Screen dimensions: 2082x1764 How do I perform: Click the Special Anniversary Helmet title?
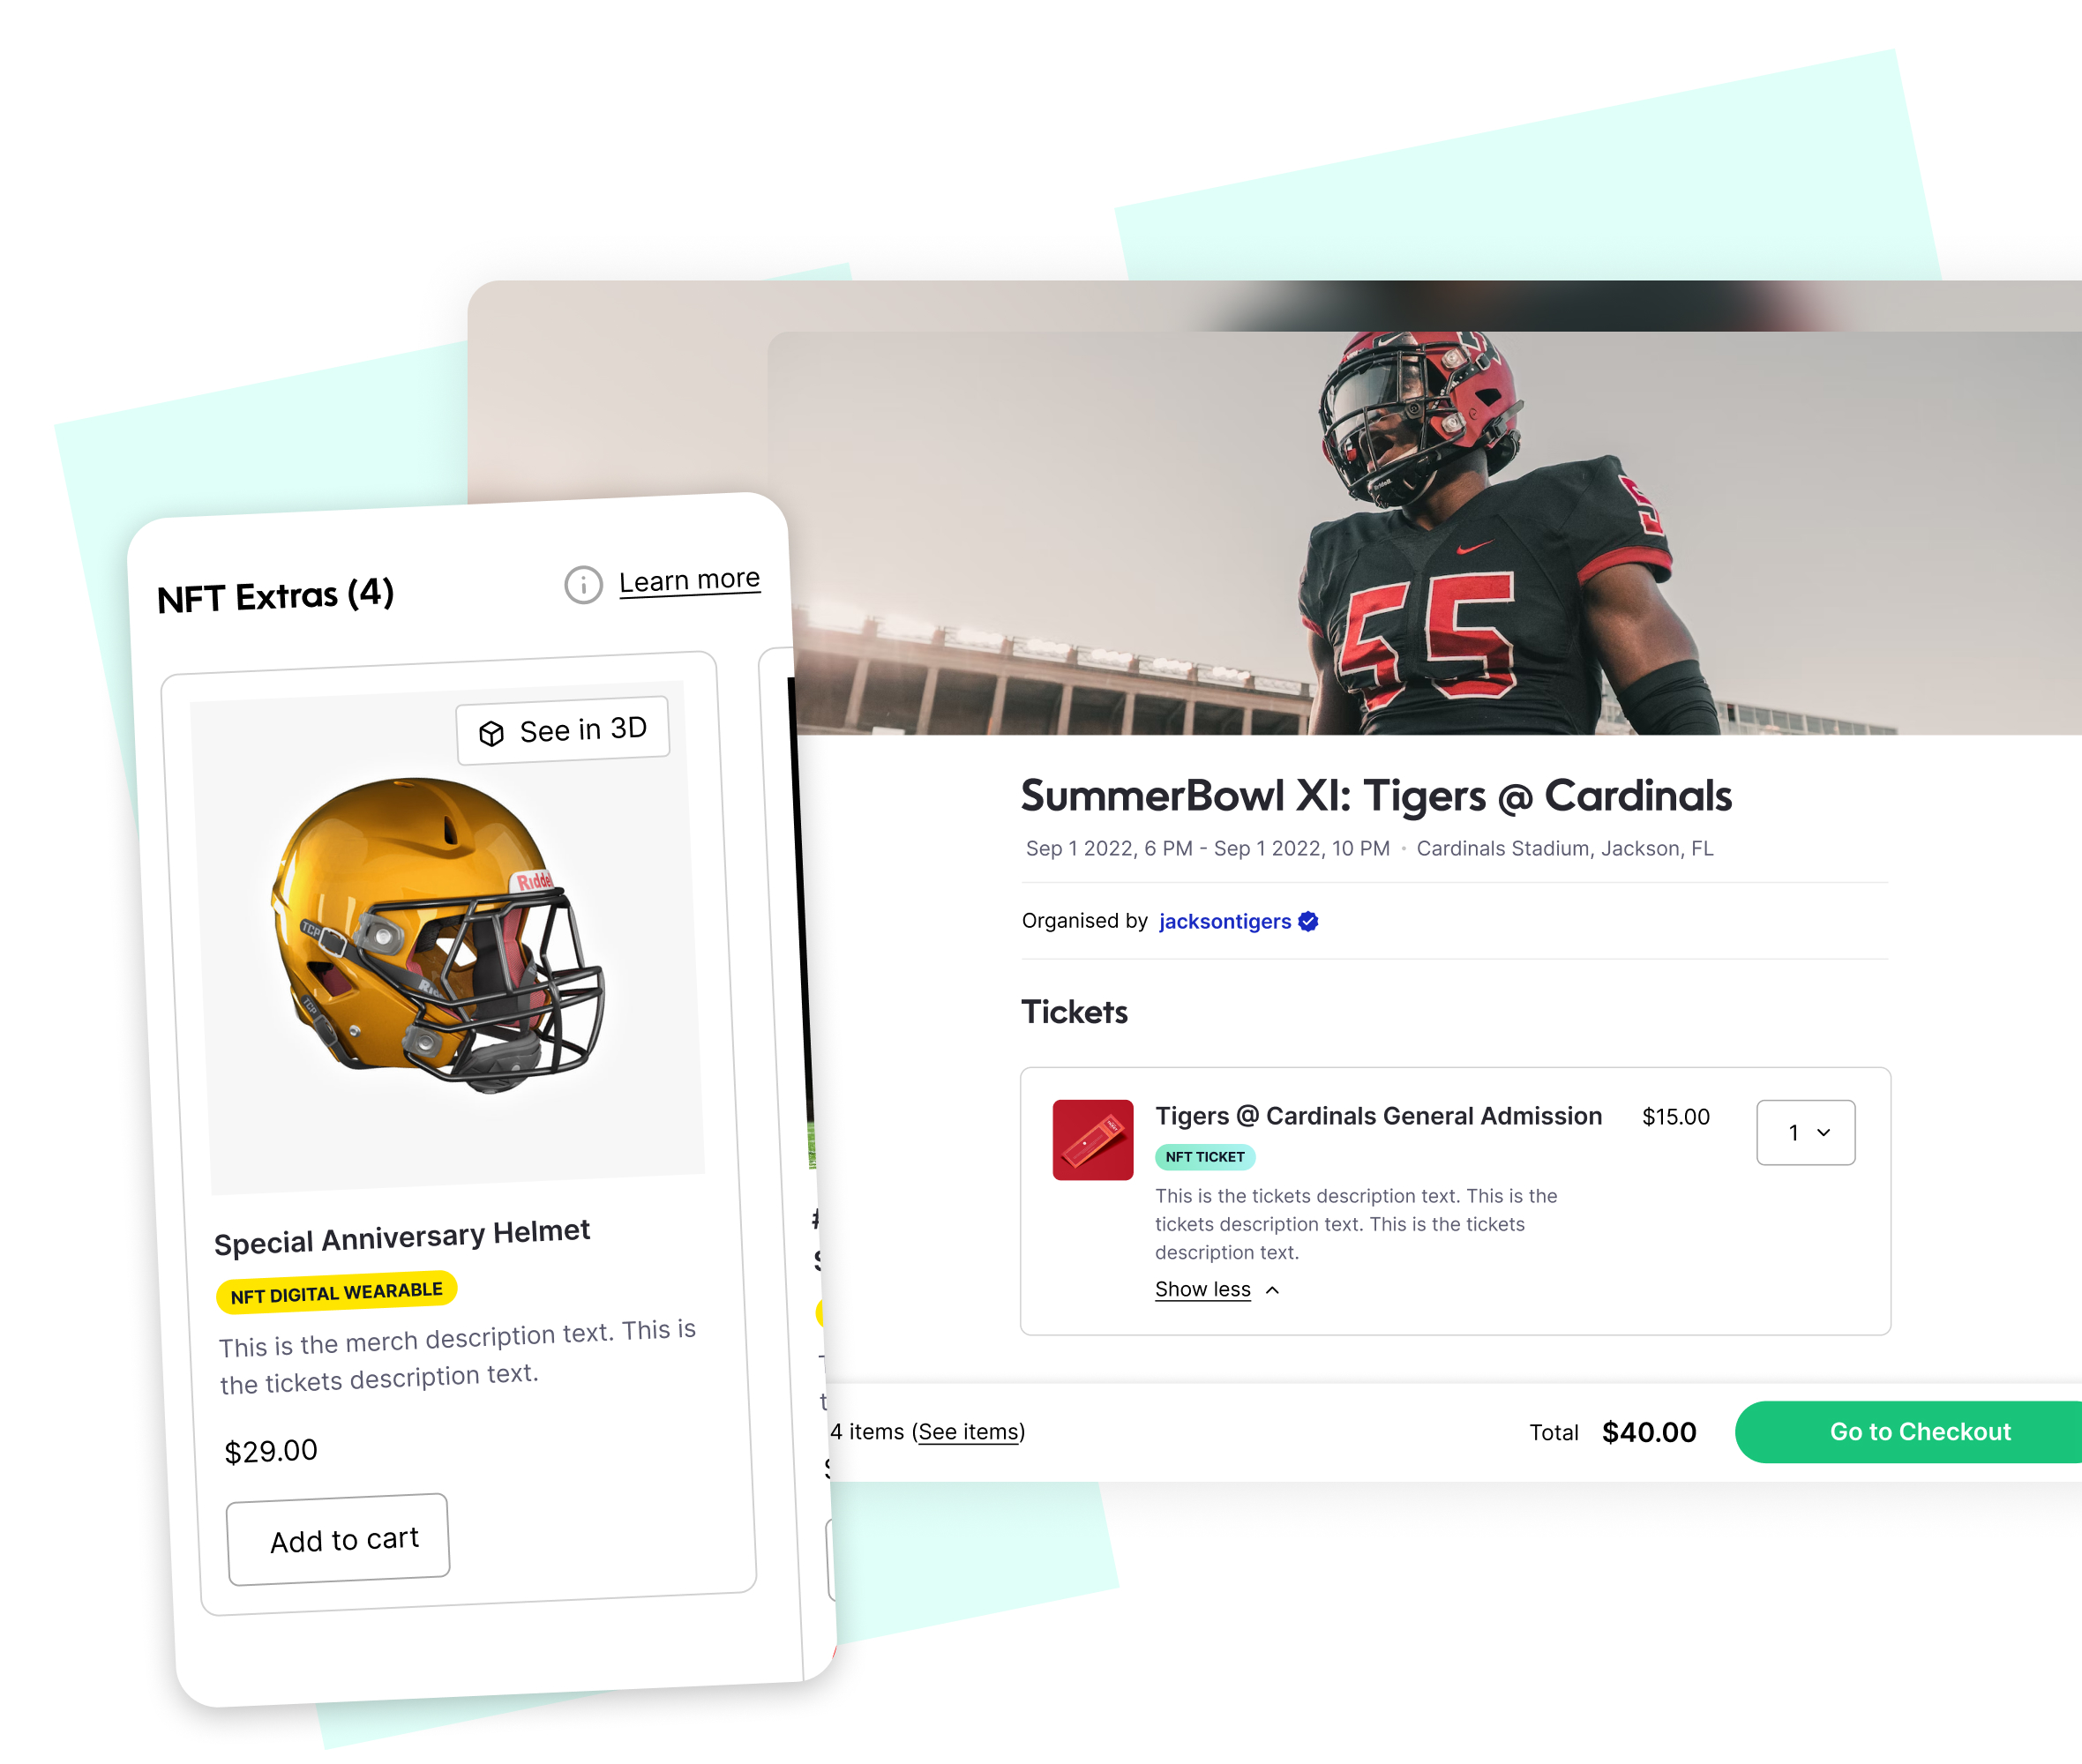(402, 1237)
